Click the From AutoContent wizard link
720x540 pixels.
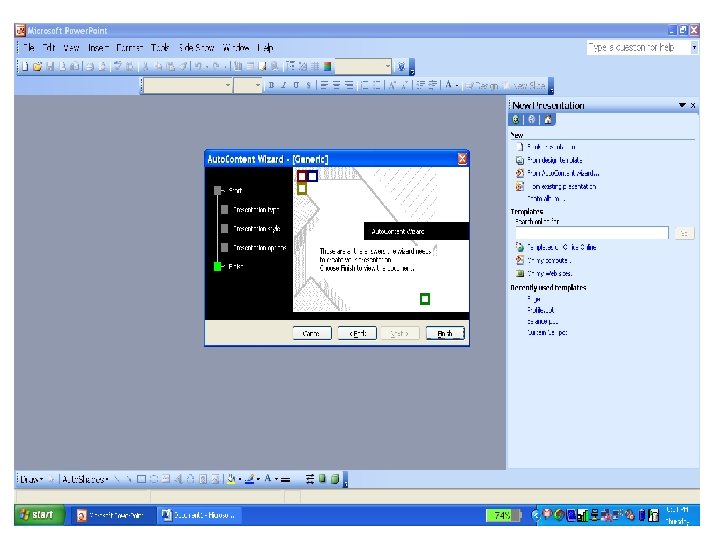(x=563, y=173)
